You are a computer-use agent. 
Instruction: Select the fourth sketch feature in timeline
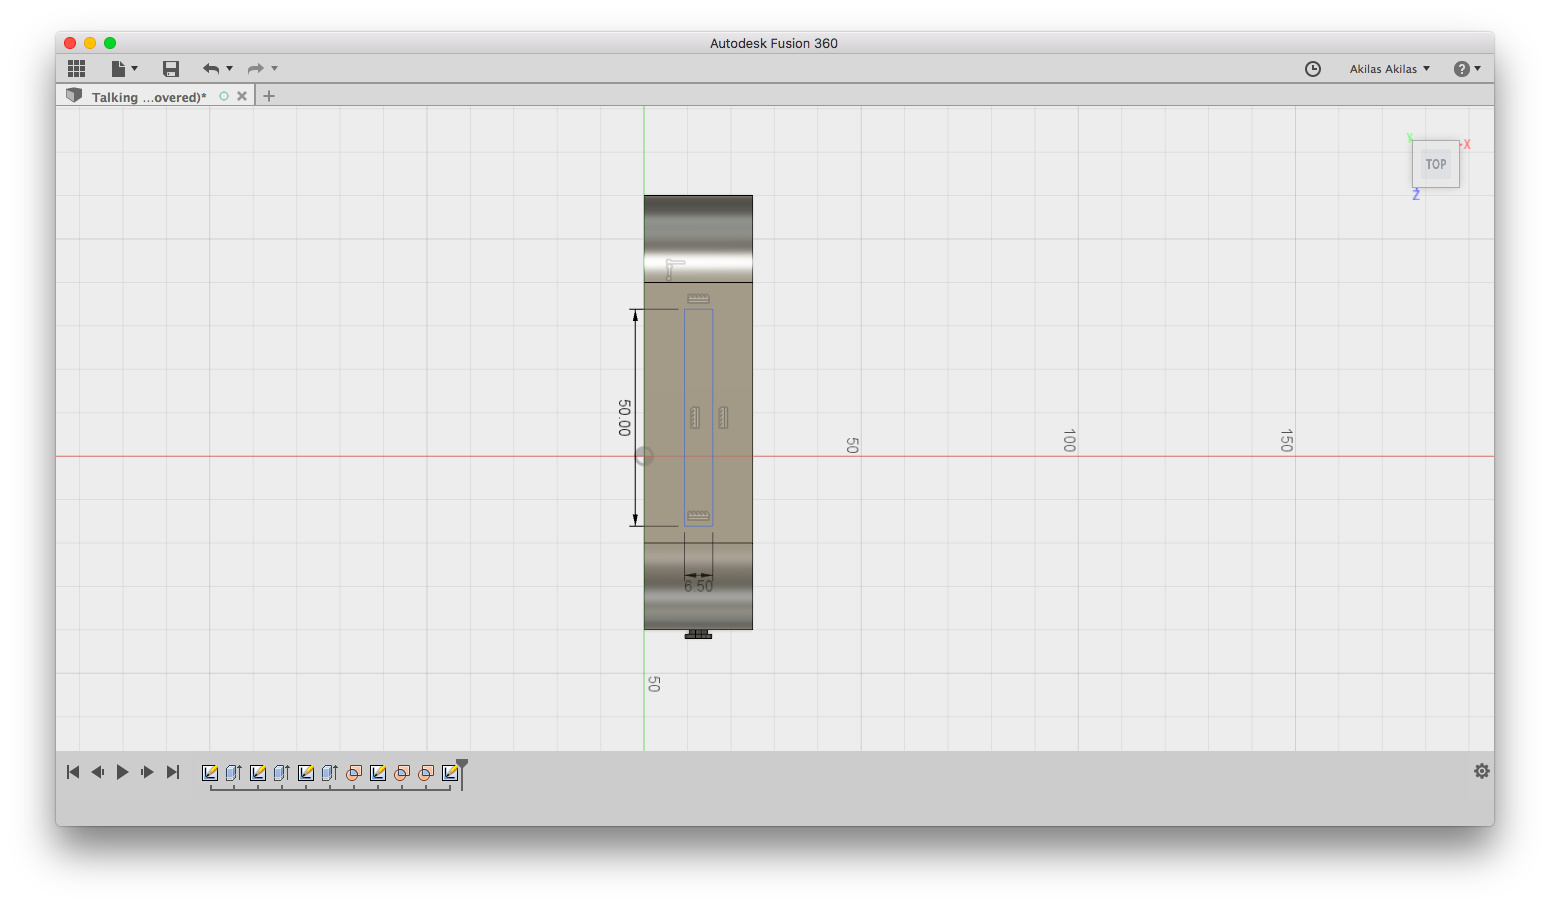point(378,773)
